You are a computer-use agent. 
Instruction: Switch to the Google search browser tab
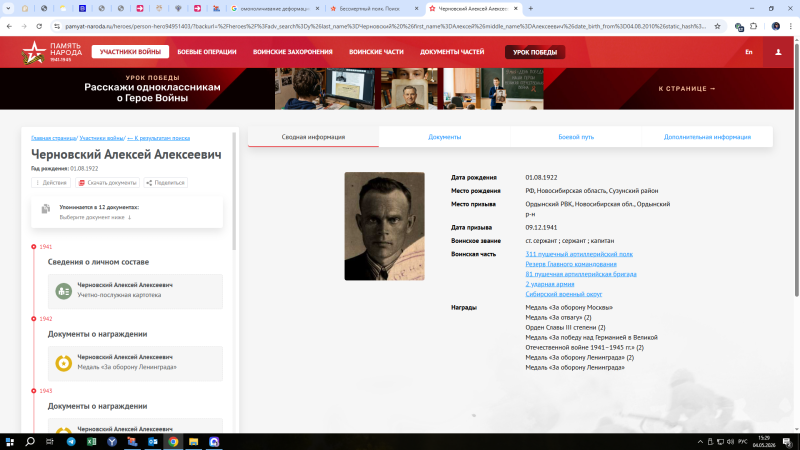(x=276, y=9)
